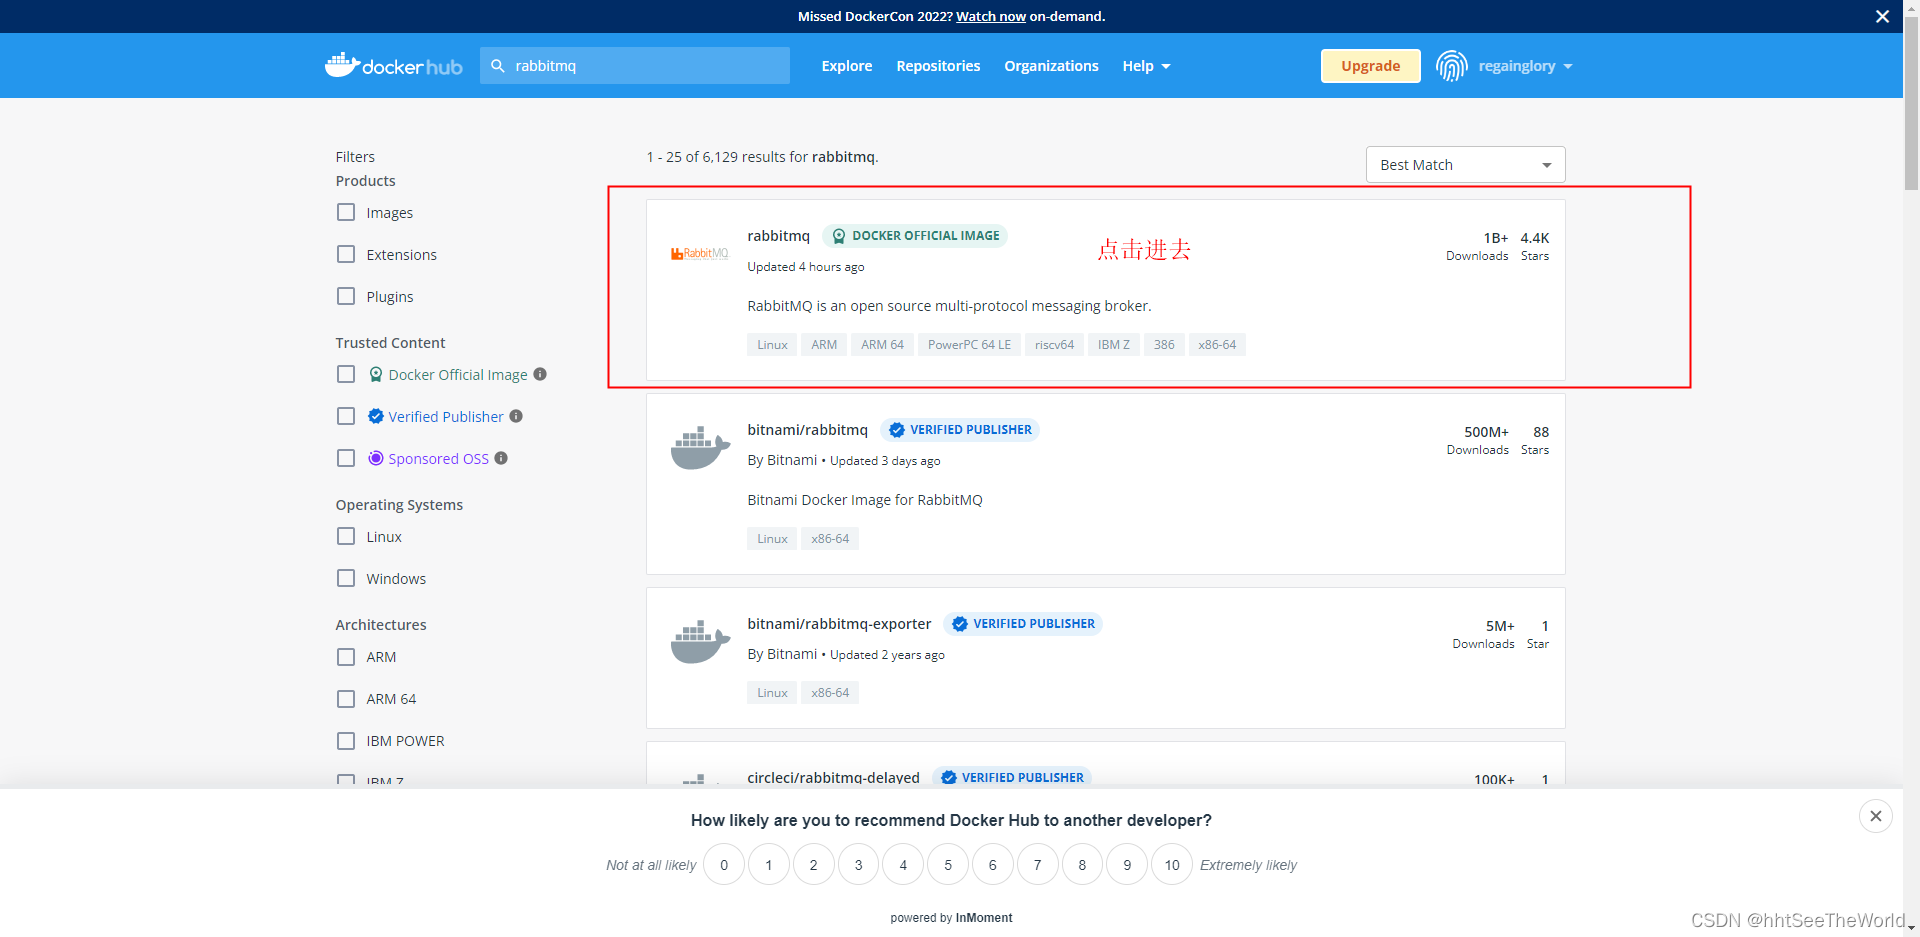Rate recommendation likelihood as 0

click(x=724, y=865)
